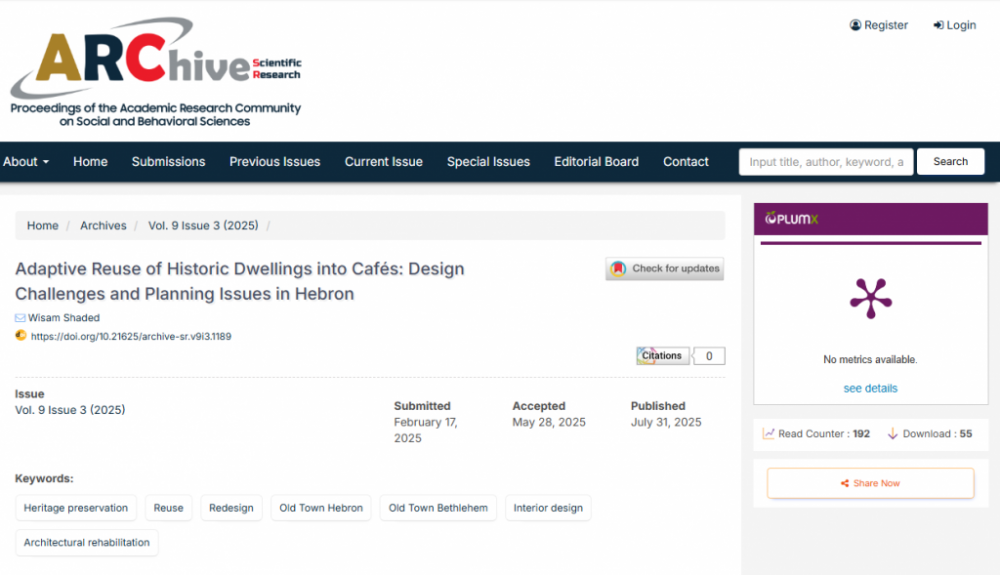Click the No metrics available text
This screenshot has width=1000, height=575.
[x=870, y=360]
